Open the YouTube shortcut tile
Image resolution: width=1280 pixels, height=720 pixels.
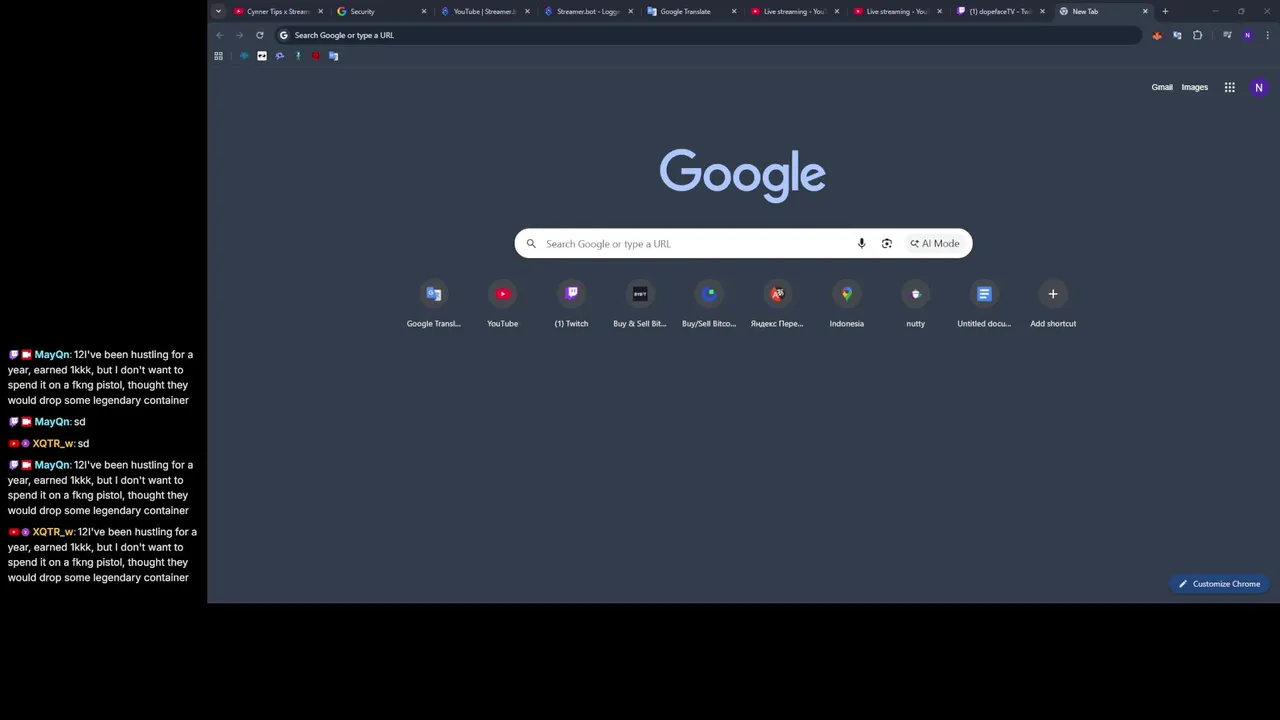point(502,304)
